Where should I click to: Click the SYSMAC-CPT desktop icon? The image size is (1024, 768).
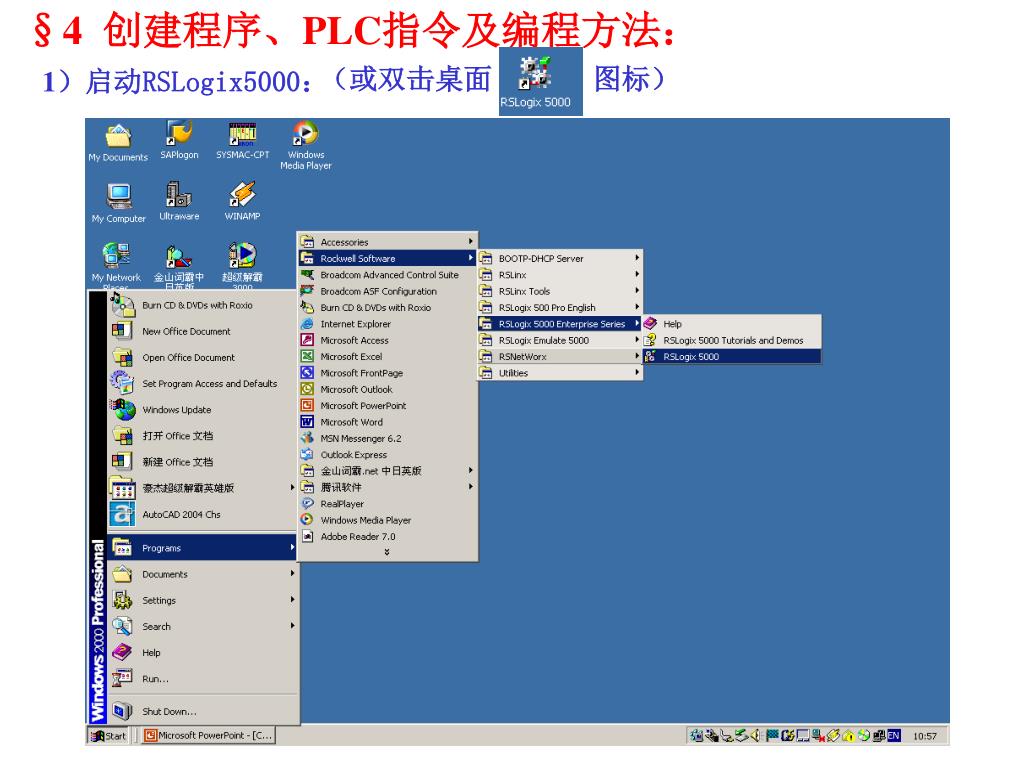242,140
